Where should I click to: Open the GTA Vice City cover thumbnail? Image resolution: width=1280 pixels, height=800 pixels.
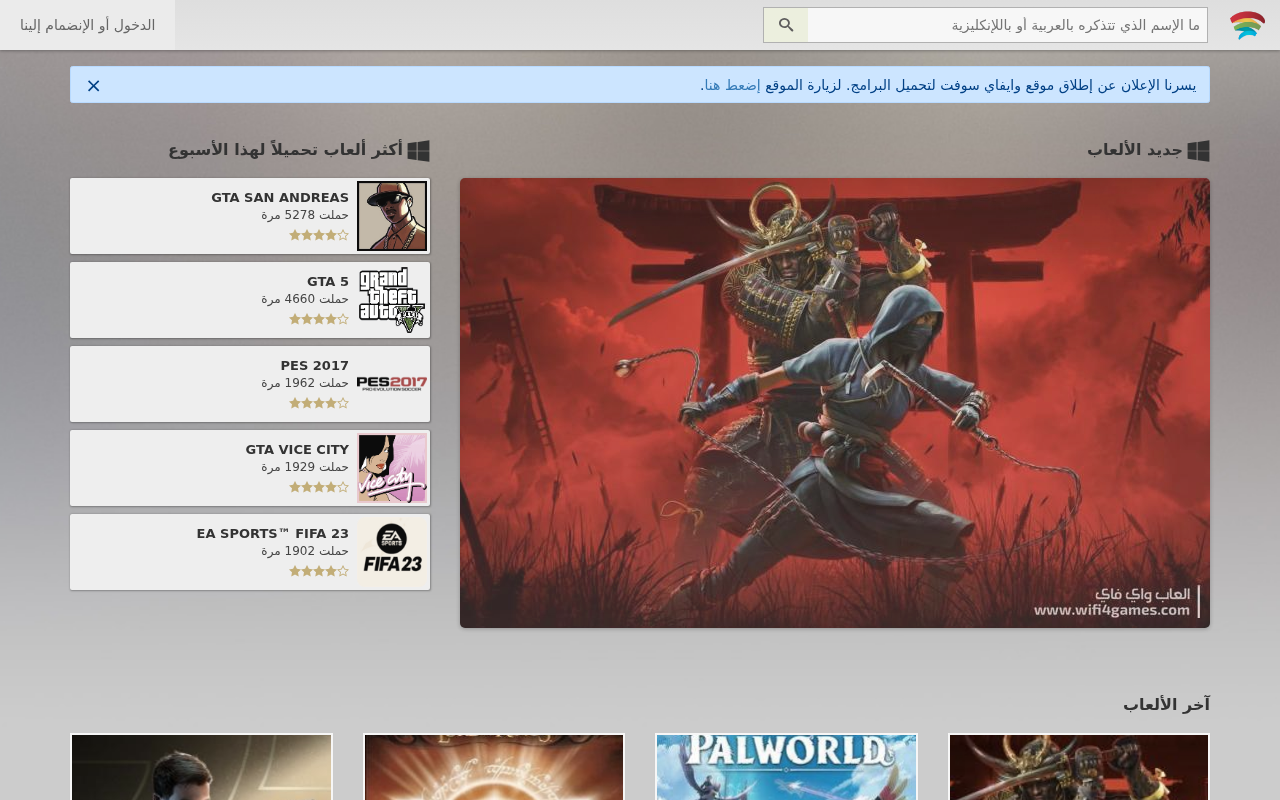(392, 468)
